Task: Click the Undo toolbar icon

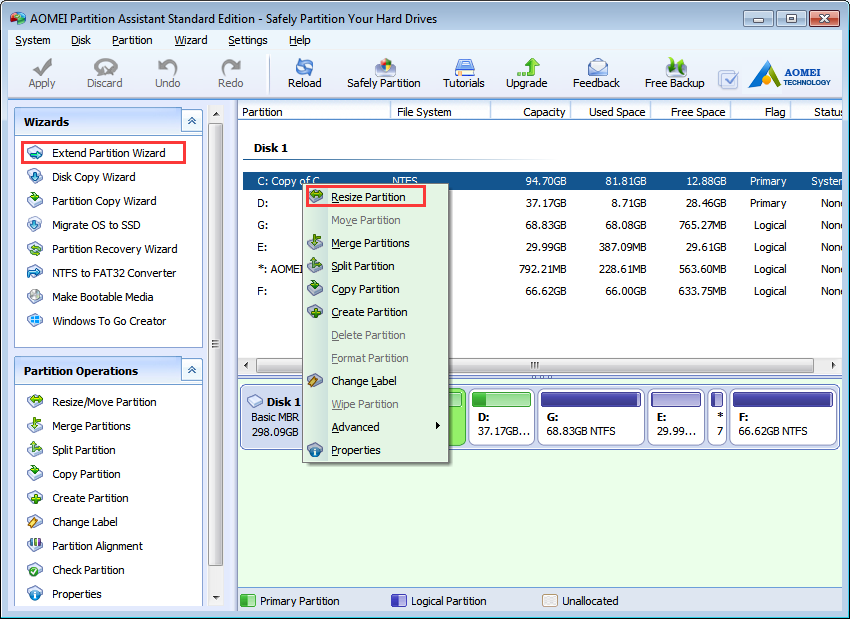Action: [x=168, y=73]
